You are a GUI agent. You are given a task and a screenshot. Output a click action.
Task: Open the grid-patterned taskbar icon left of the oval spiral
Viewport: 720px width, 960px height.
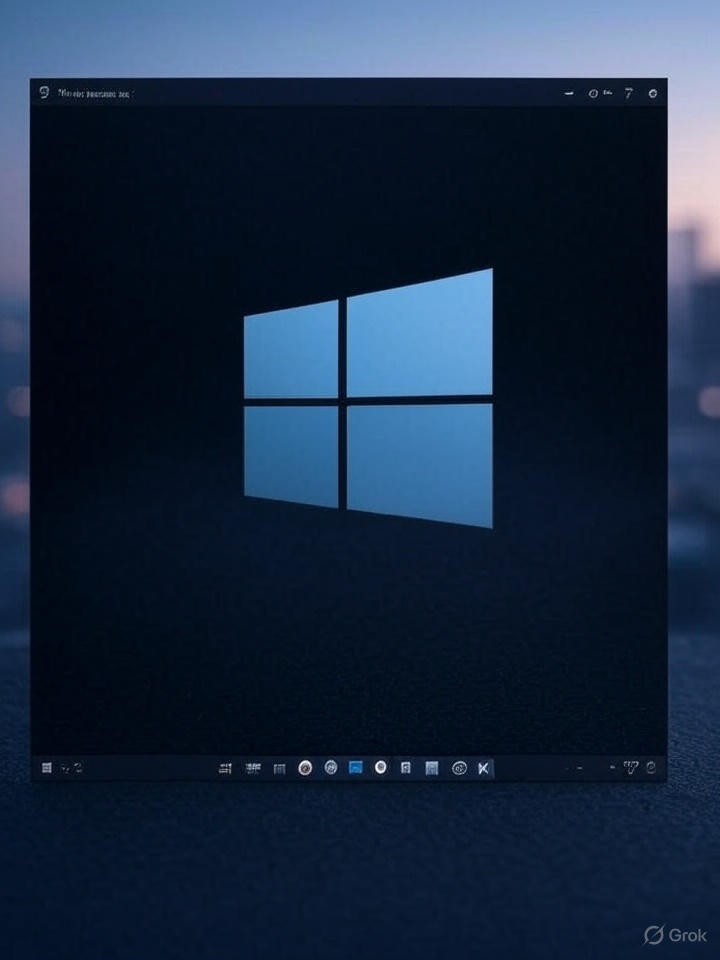(x=432, y=768)
